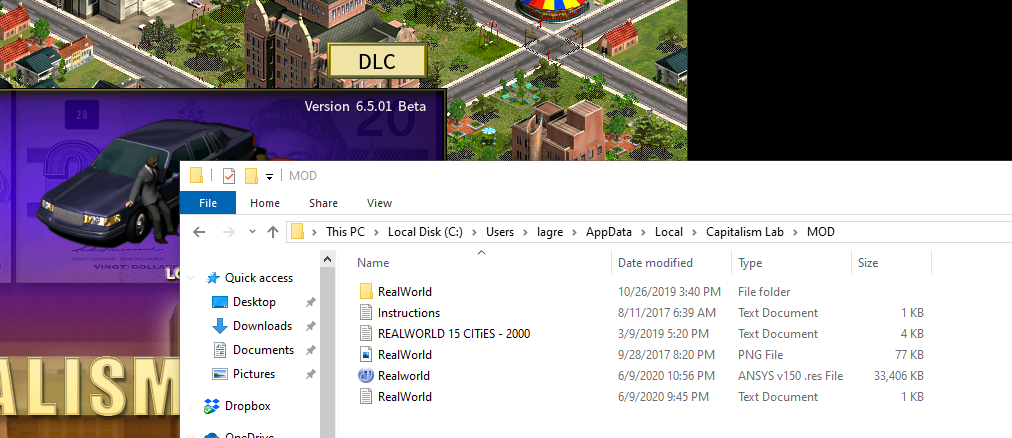1012x438 pixels.
Task: Open Documents in the navigation pane
Action: click(263, 350)
